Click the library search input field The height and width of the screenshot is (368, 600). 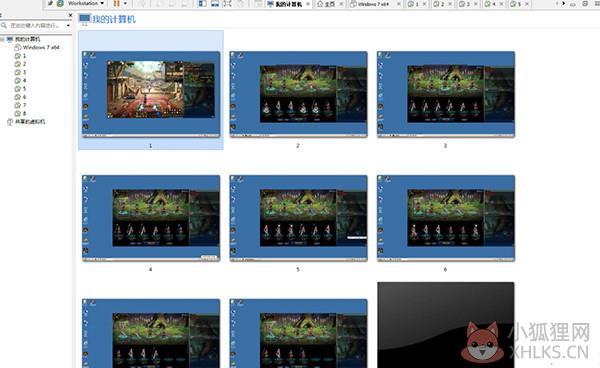(x=34, y=26)
